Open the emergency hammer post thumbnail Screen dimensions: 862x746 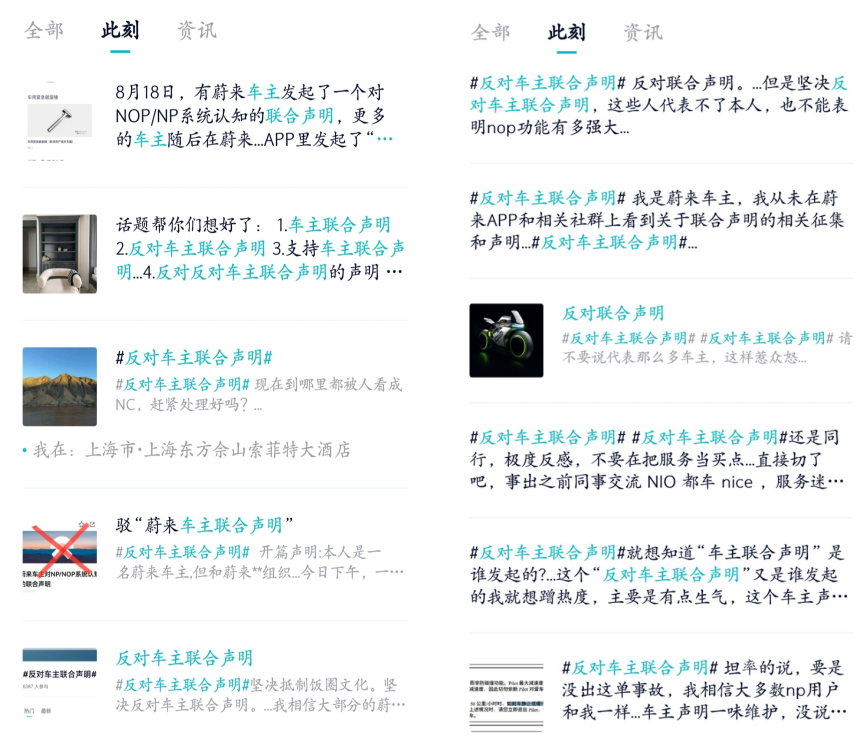point(59,120)
